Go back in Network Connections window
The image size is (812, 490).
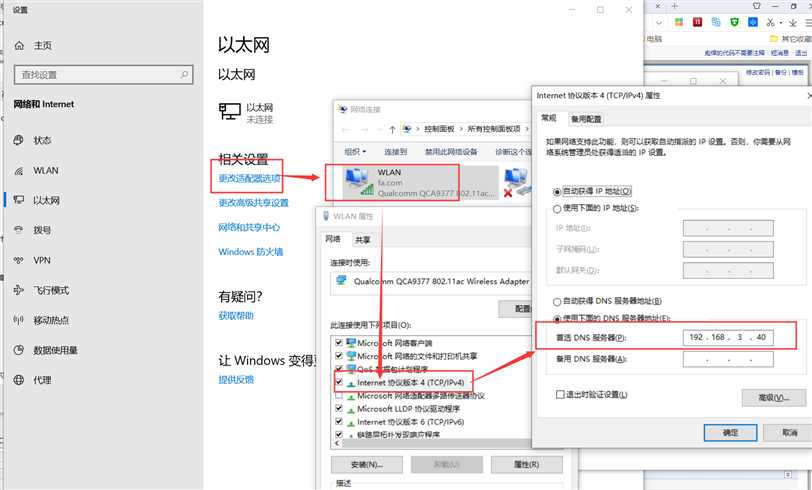click(346, 129)
